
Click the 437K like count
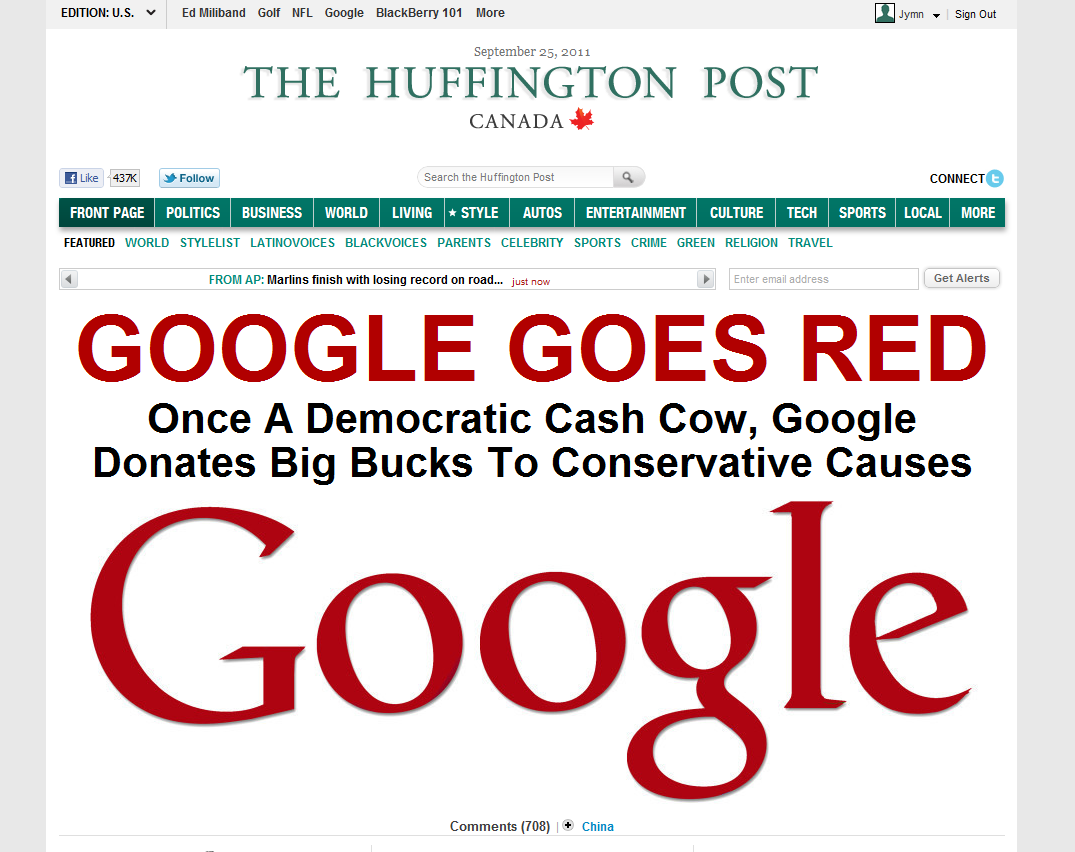click(125, 178)
